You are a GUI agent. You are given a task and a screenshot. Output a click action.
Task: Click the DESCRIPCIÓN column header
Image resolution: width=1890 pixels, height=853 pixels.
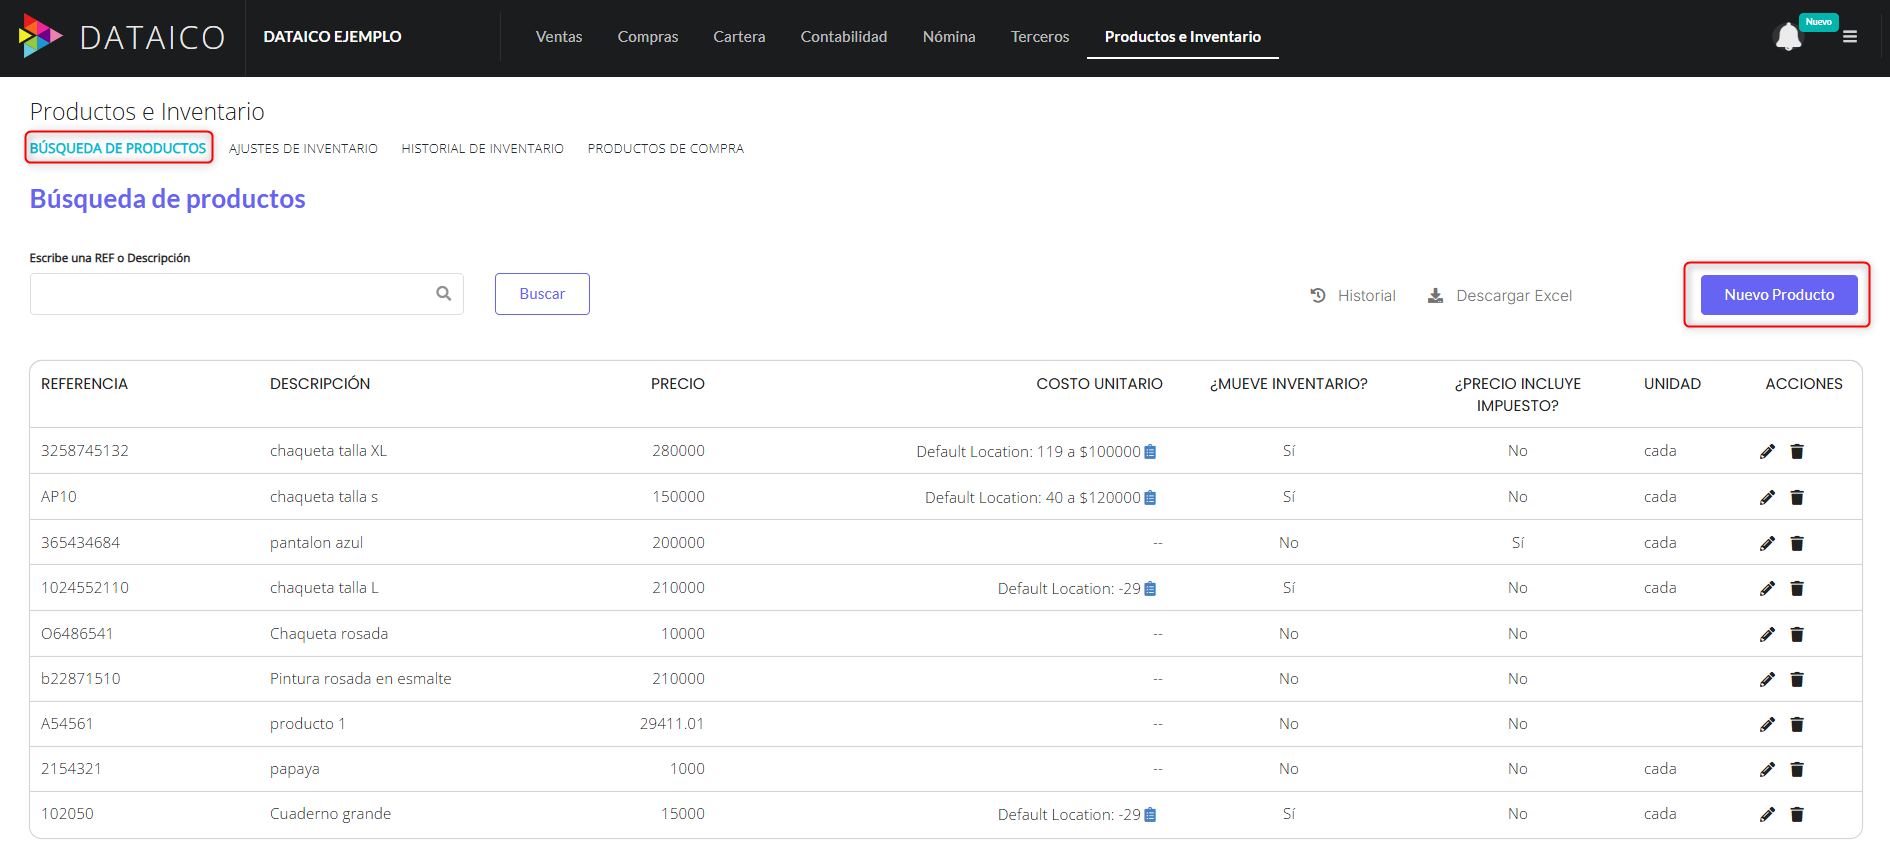point(320,384)
